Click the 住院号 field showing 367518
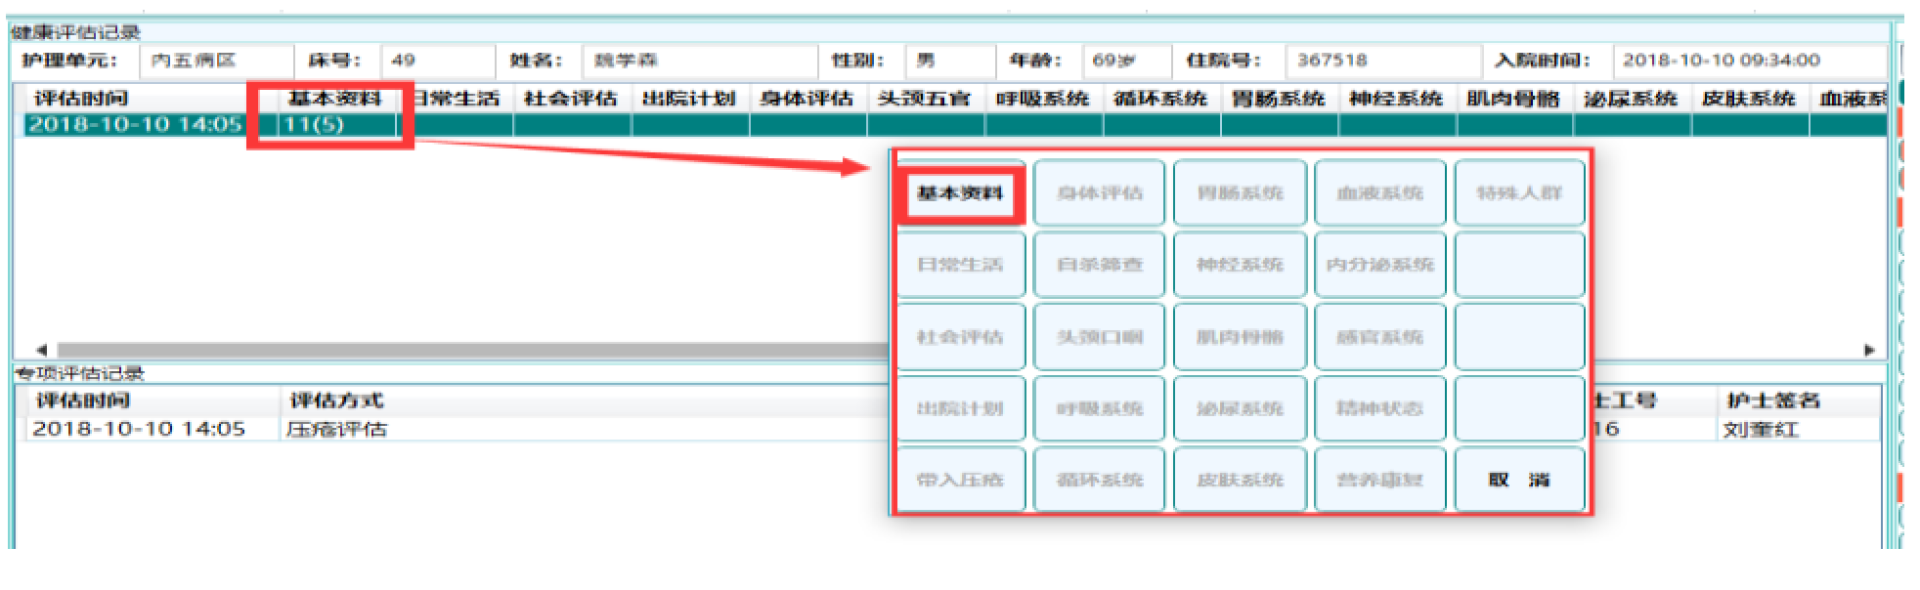 click(x=1380, y=60)
